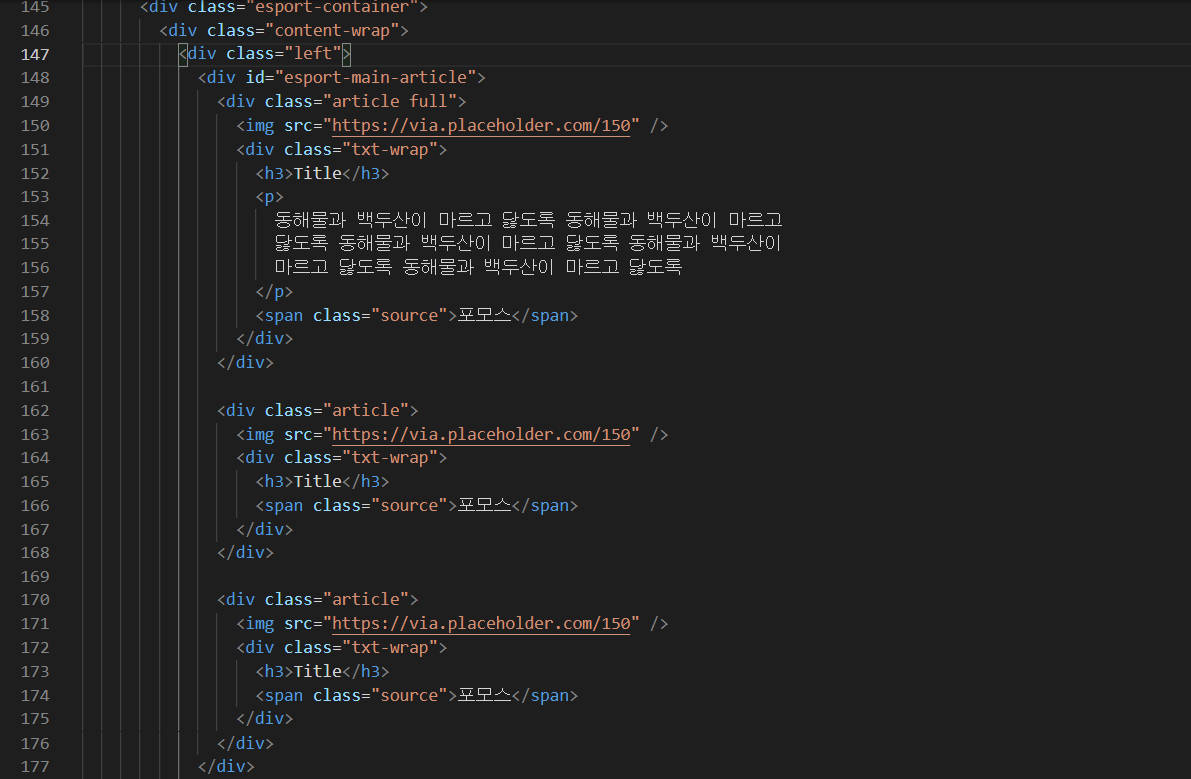Click "txt-wrap" class value on line 172
1191x779 pixels.
(x=390, y=647)
